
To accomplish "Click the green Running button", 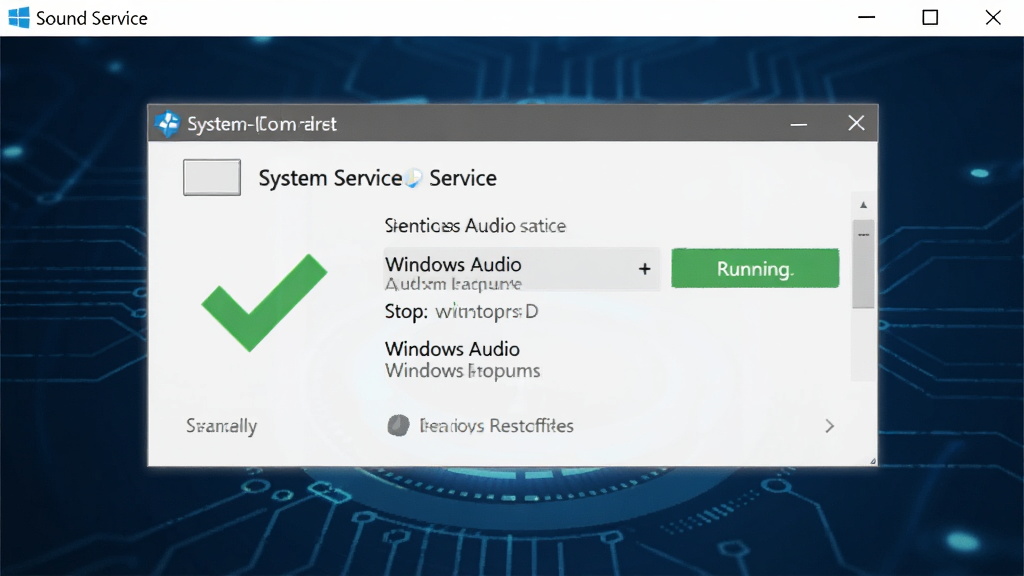I will click(755, 268).
